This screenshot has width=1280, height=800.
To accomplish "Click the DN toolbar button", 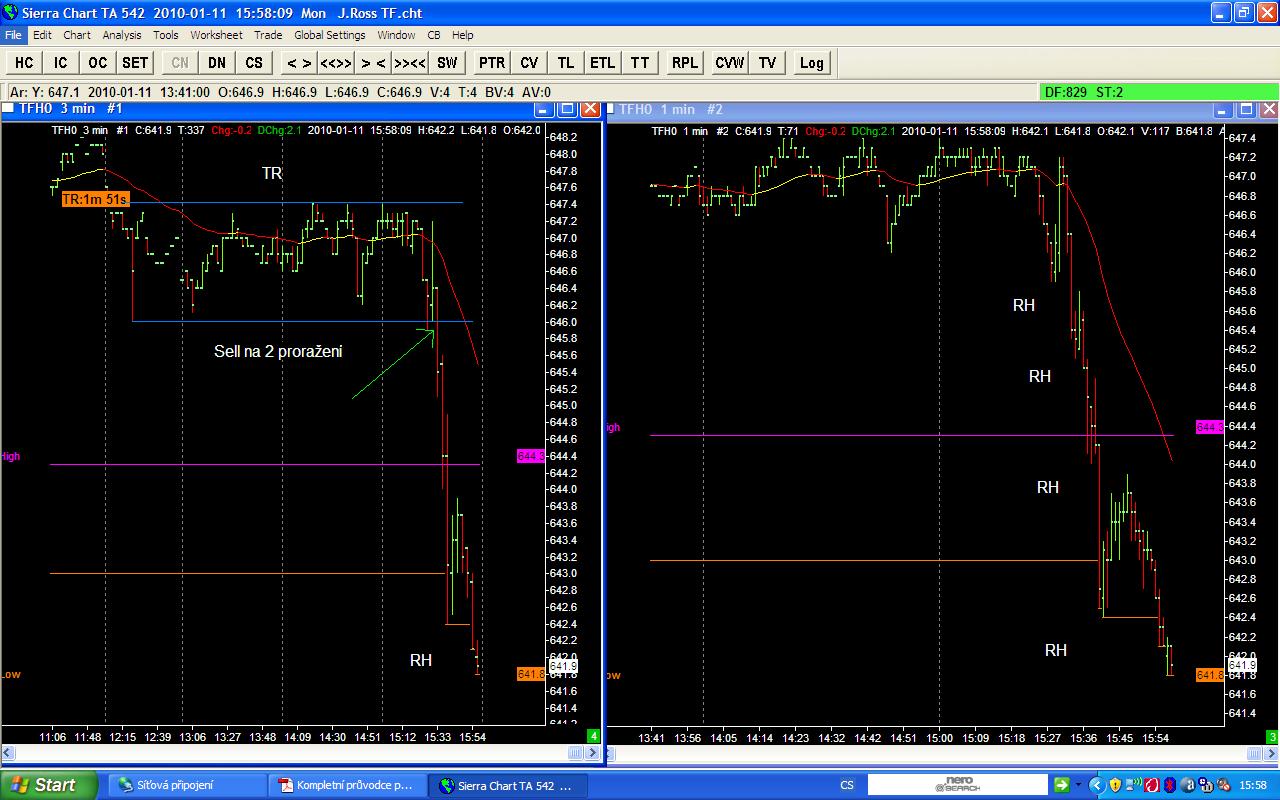I will point(217,63).
